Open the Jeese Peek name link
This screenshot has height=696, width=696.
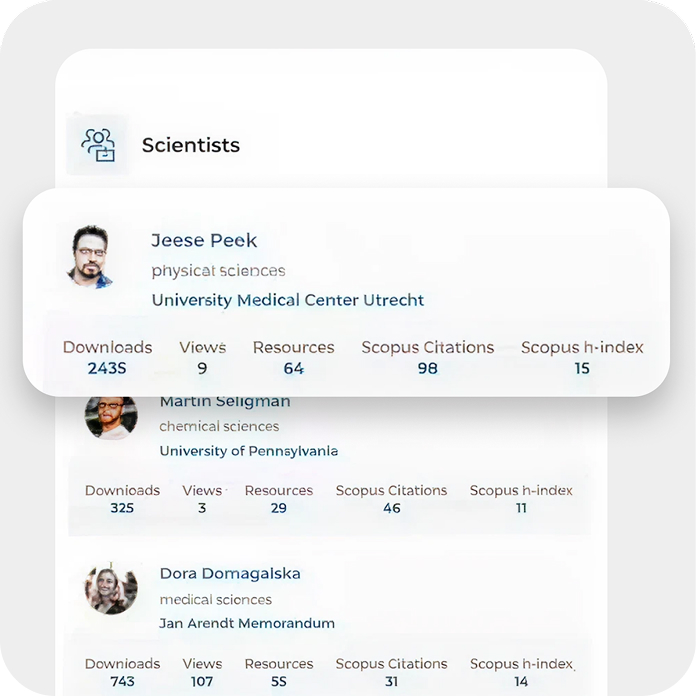point(204,240)
